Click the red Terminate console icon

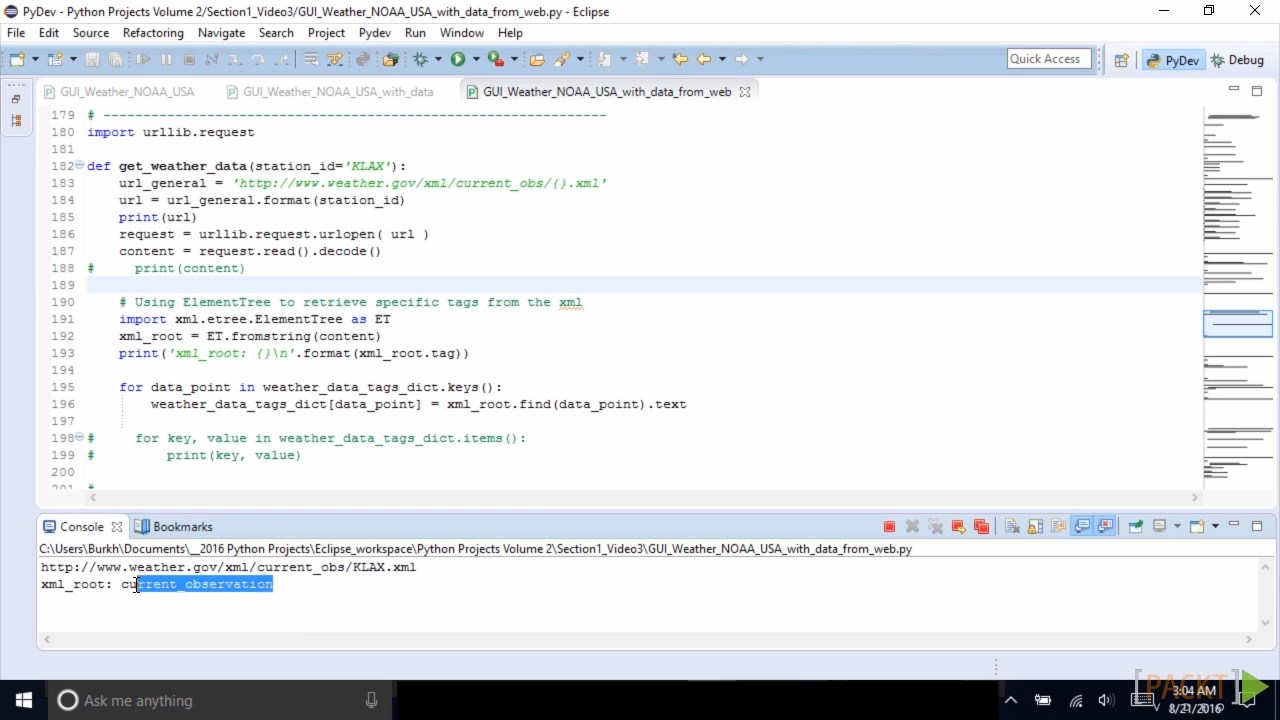tap(889, 526)
